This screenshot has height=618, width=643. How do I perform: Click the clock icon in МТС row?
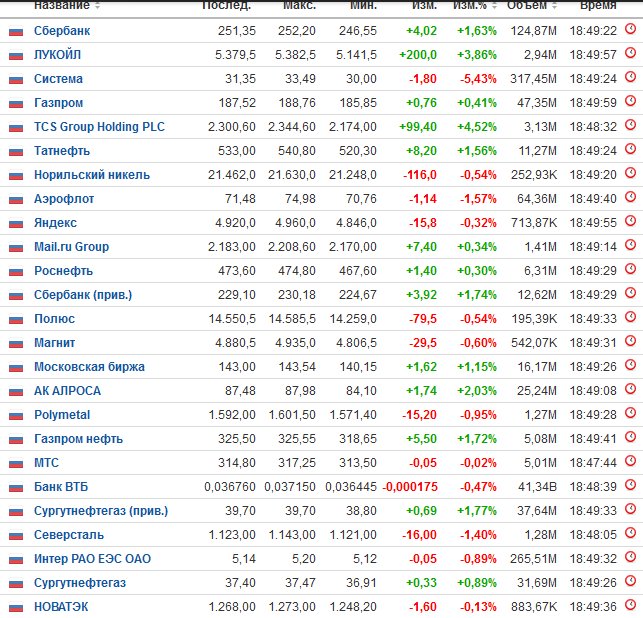[630, 461]
